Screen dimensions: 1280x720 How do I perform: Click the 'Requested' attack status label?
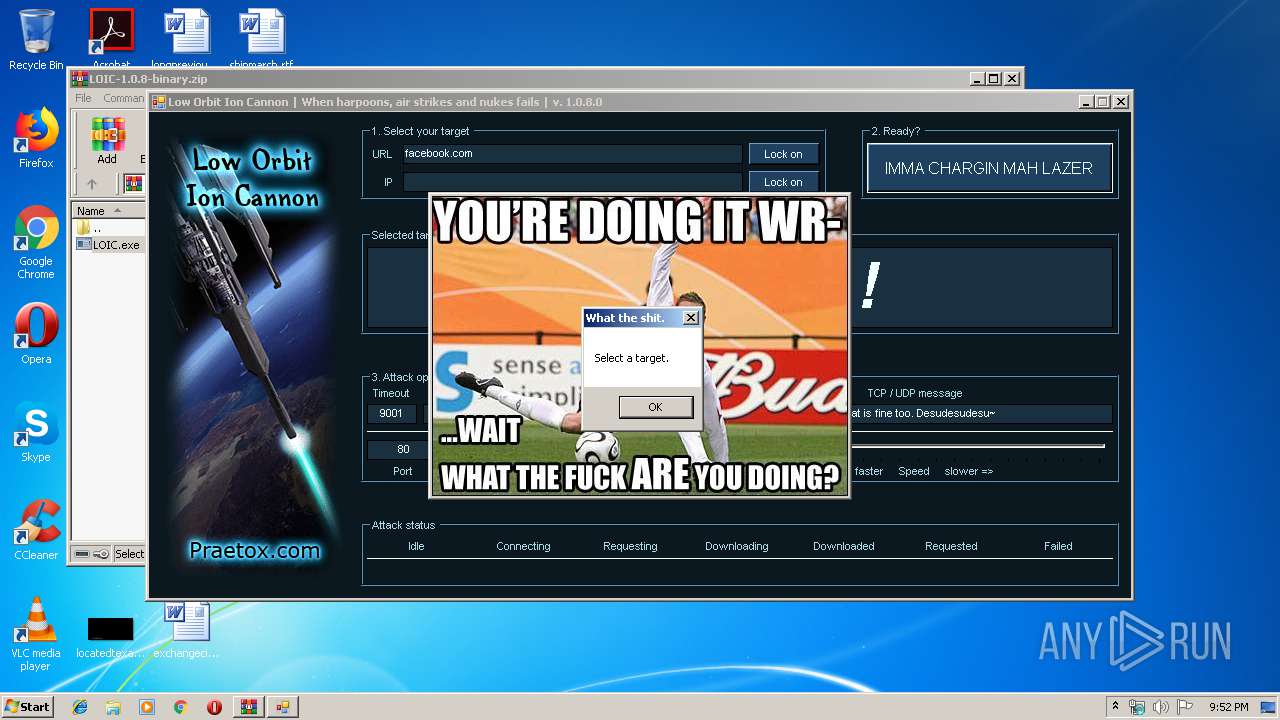pyautogui.click(x=951, y=546)
